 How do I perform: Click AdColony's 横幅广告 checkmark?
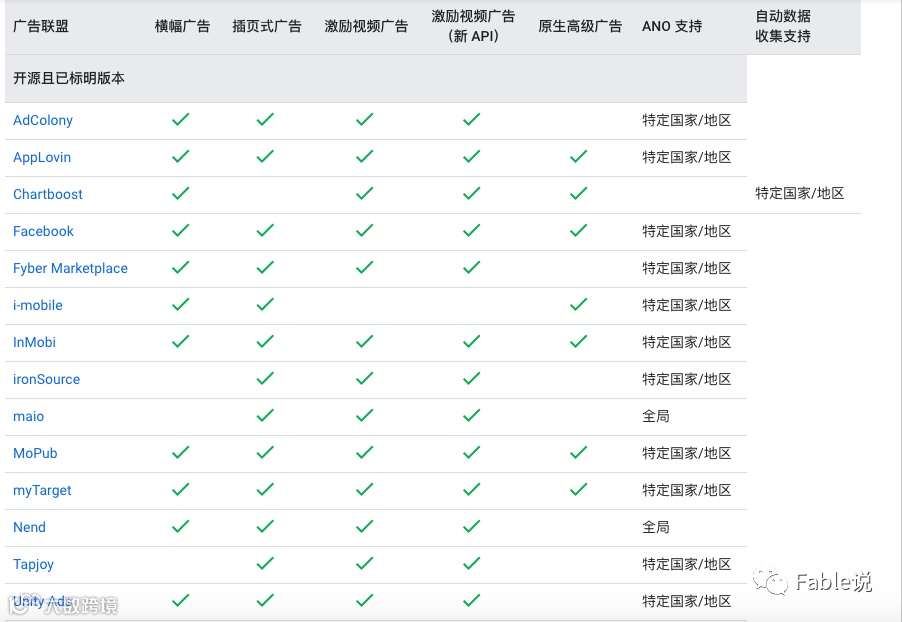pos(181,120)
